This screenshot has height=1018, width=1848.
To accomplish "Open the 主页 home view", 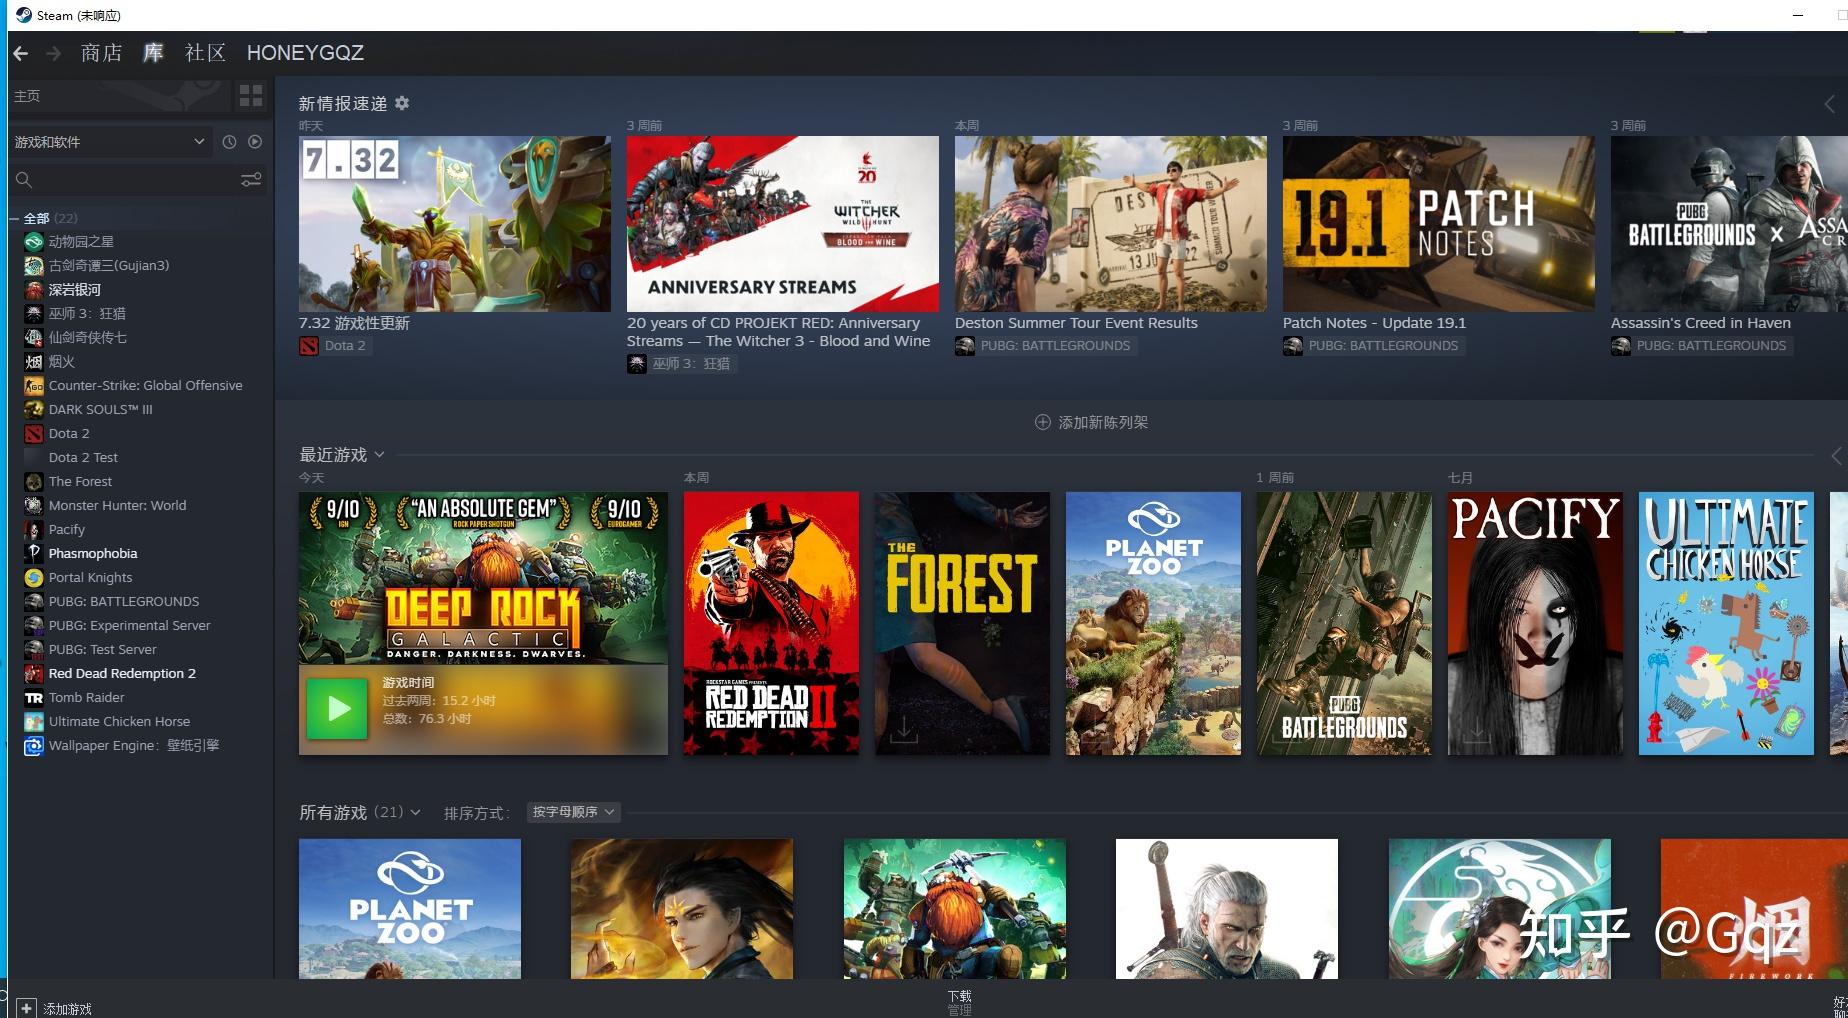I will pos(118,96).
